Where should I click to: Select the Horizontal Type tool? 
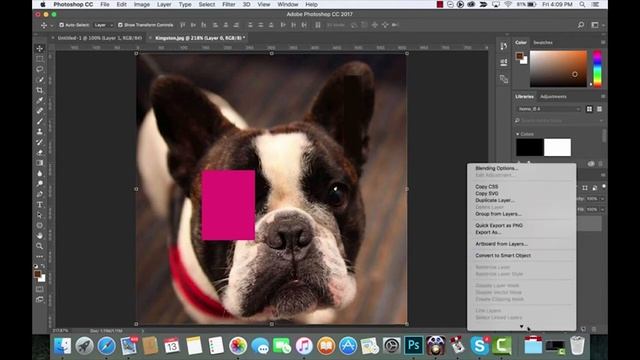coord(40,204)
